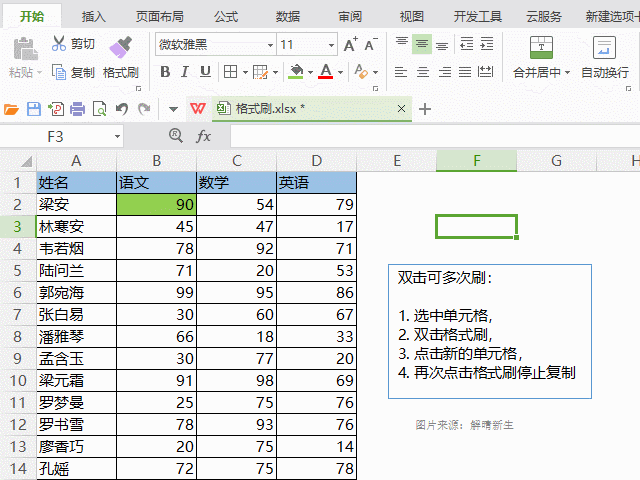Center text horizontally
Screen dimensions: 640x480
coord(423,72)
